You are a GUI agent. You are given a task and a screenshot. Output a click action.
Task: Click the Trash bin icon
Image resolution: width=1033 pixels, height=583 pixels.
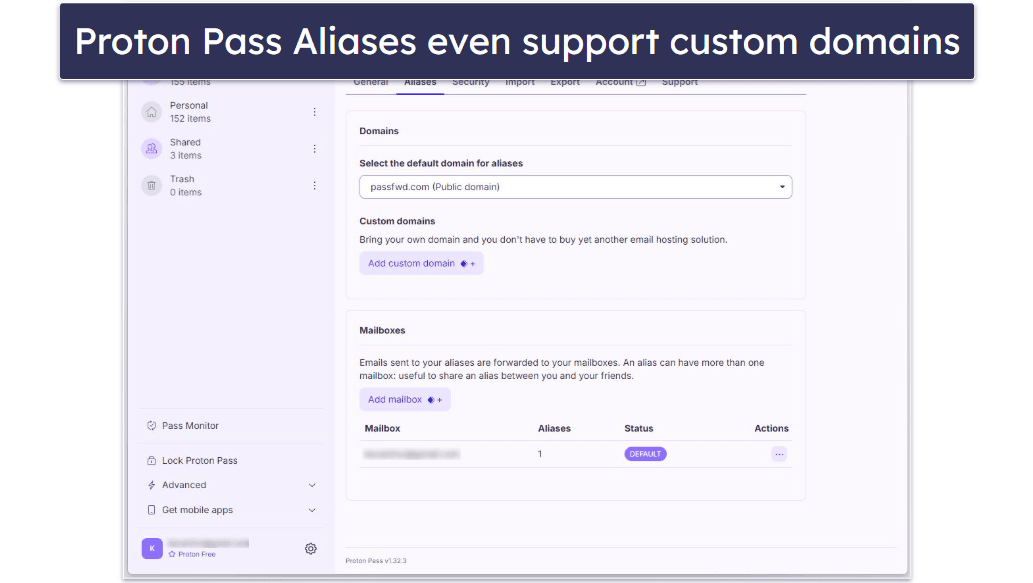(x=152, y=186)
